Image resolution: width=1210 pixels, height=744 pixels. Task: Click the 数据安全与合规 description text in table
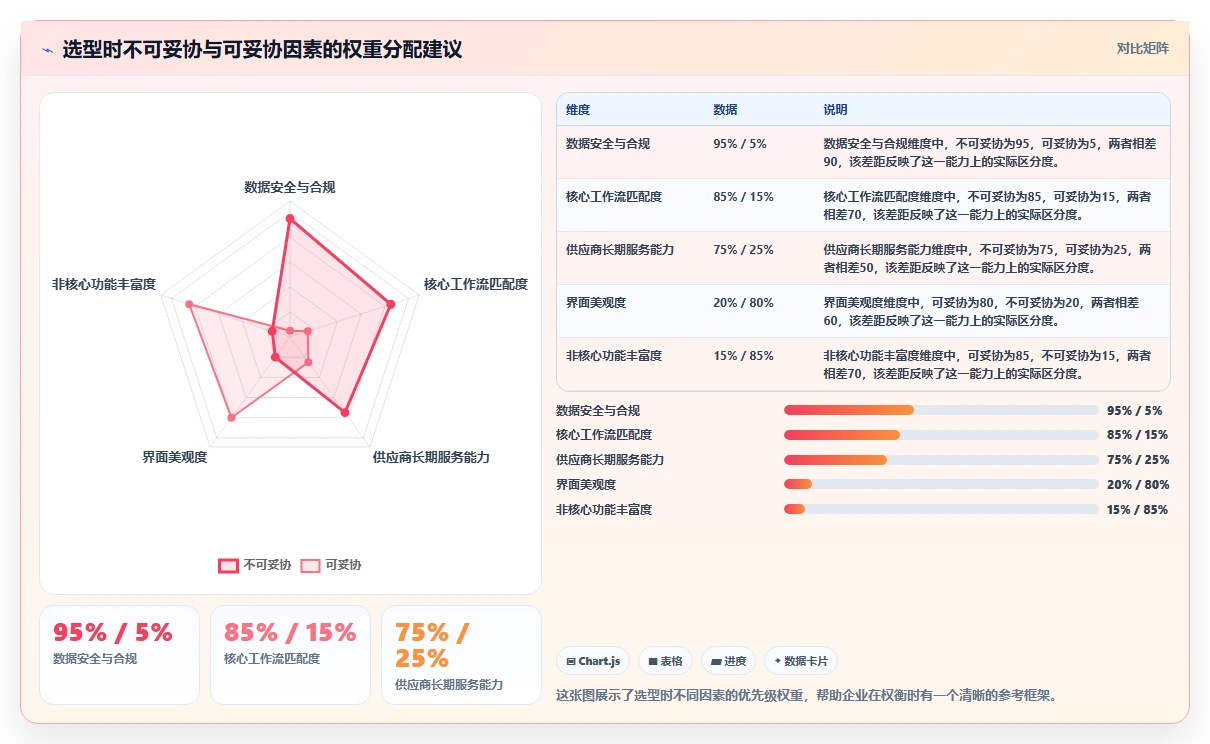[x=990, y=152]
